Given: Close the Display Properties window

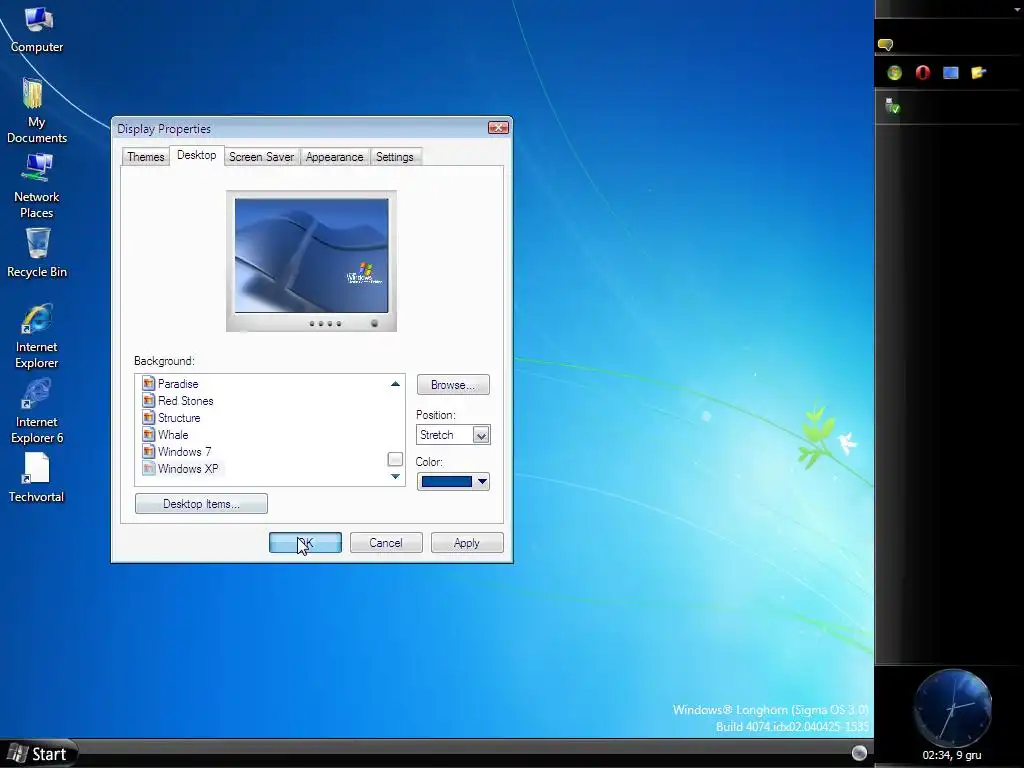Looking at the screenshot, I should (x=498, y=127).
